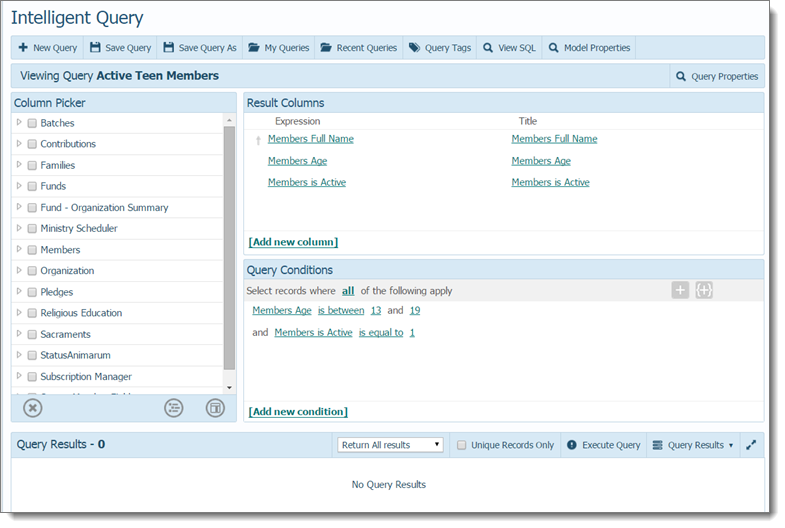Click the plus icon in Query Conditions
The height and width of the screenshot is (528, 785).
point(680,290)
